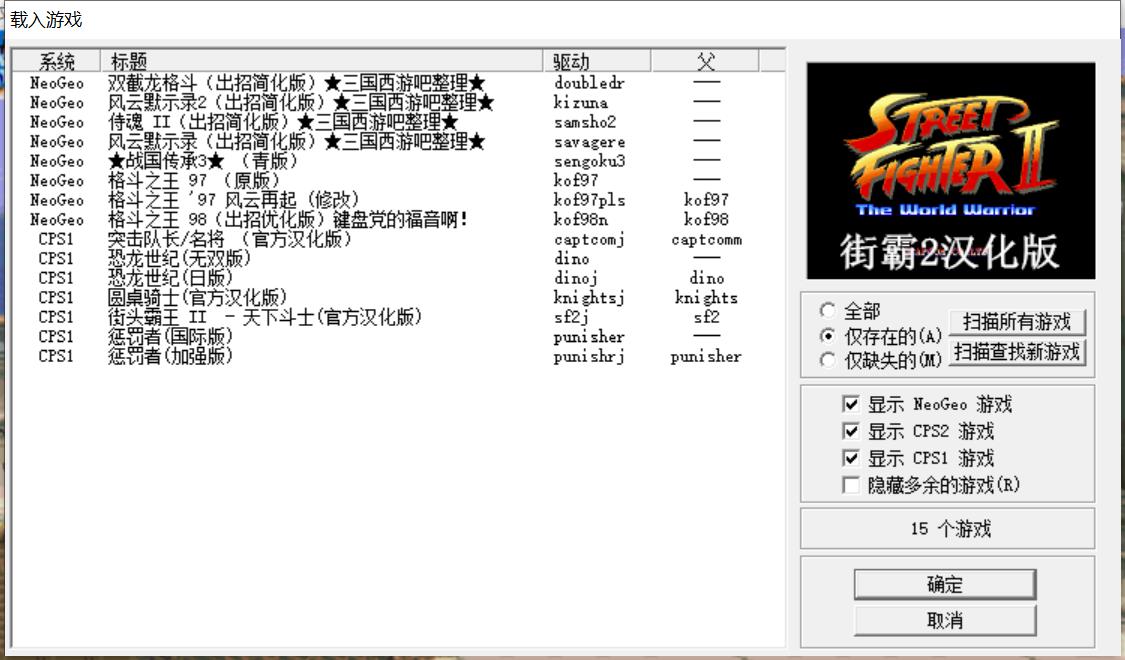This screenshot has width=1125, height=660.
Task: Toggle the 显示 CPS2 游戏 checkbox
Action: click(851, 432)
